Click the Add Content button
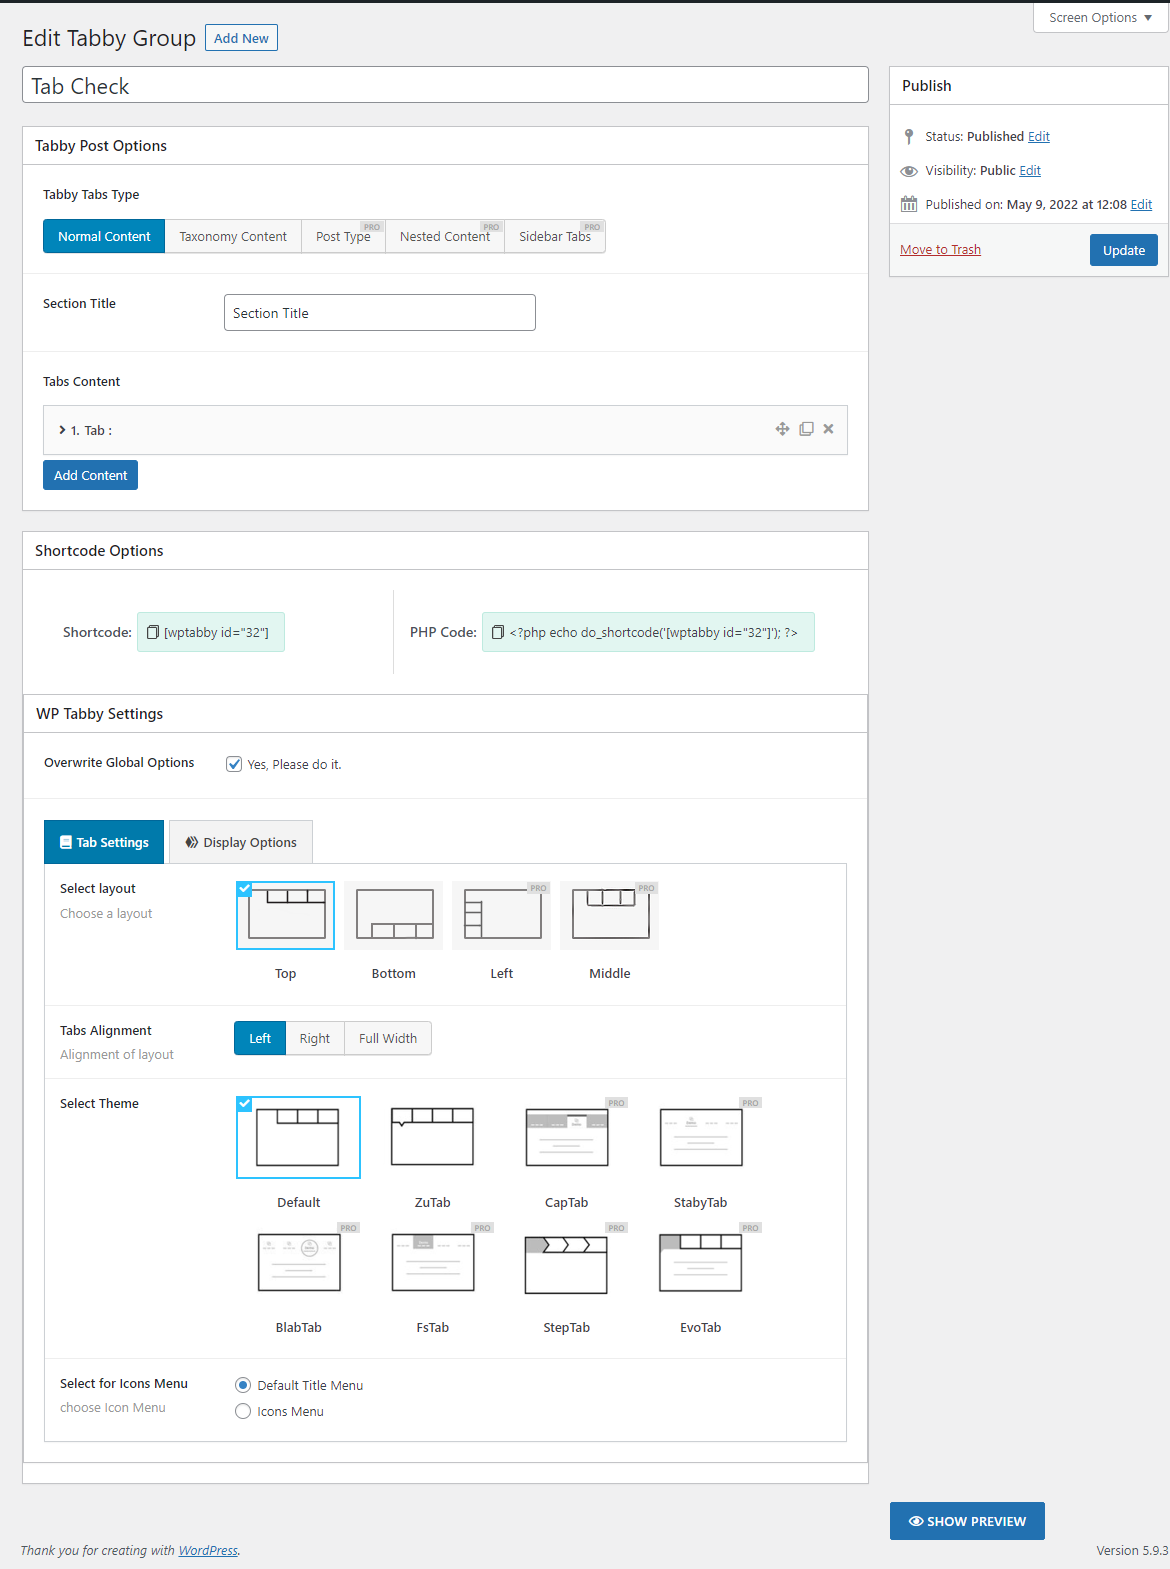 pos(90,475)
